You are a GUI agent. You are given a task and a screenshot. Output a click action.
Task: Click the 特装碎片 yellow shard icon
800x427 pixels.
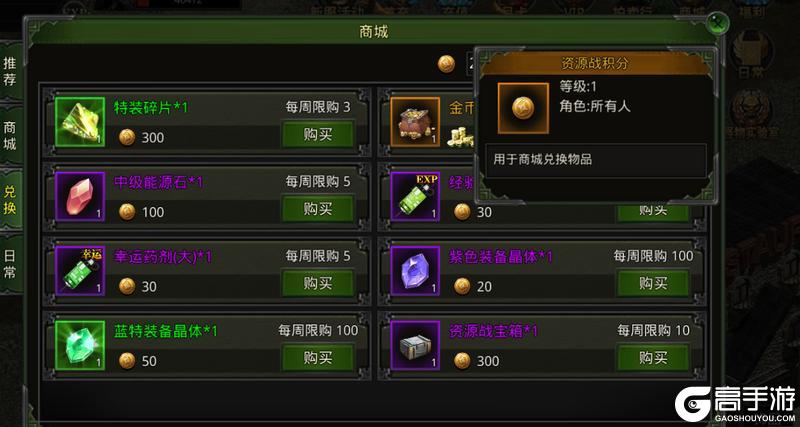click(x=80, y=122)
